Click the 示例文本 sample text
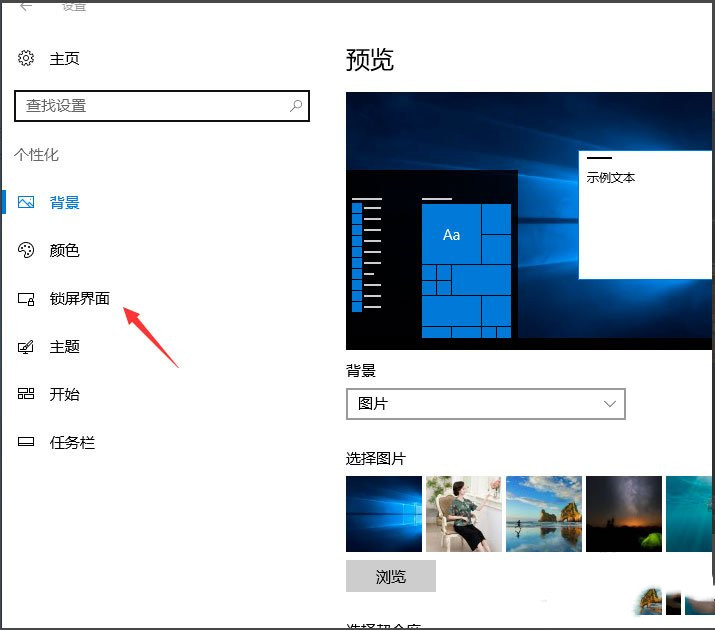Screen dimensions: 715x630 pyautogui.click(x=611, y=177)
